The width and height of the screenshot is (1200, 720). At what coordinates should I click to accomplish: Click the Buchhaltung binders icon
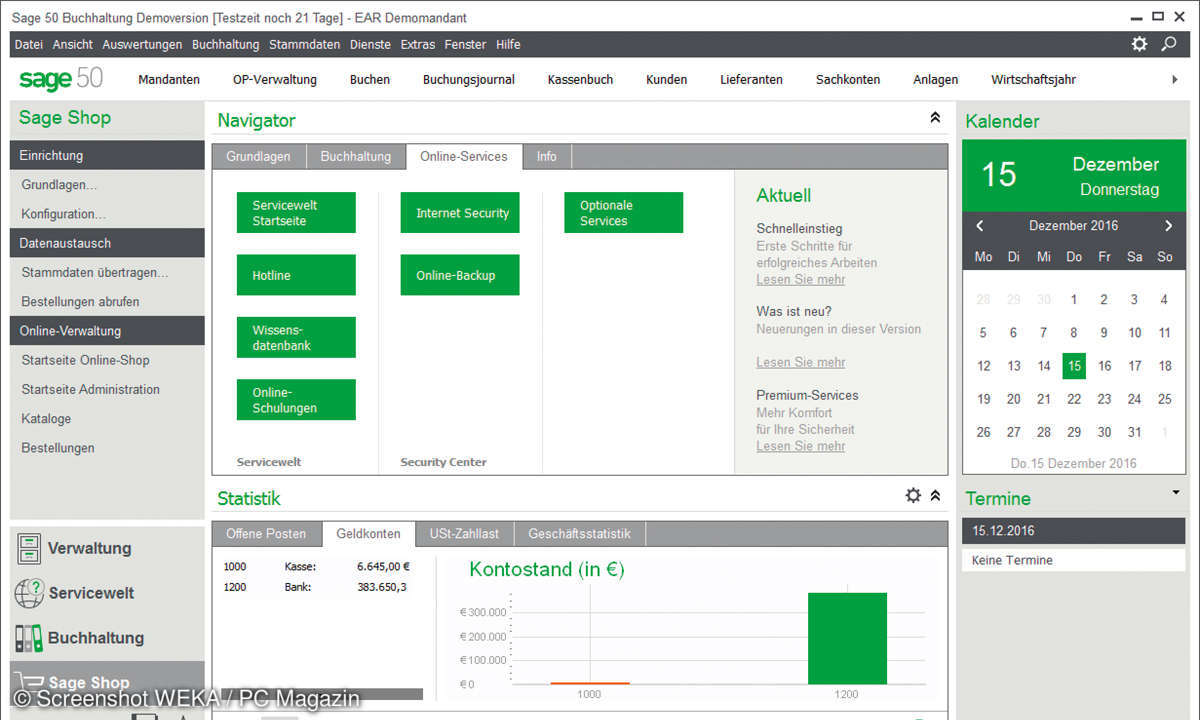29,638
